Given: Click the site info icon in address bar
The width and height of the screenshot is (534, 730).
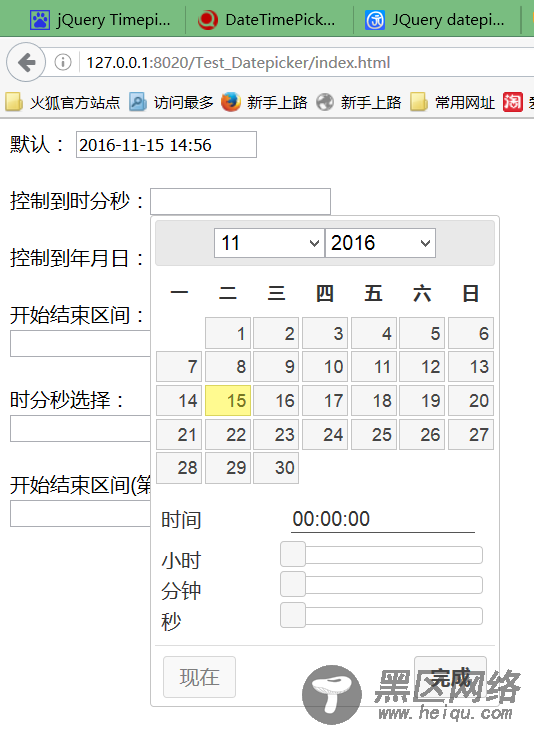Looking at the screenshot, I should click(x=63, y=62).
